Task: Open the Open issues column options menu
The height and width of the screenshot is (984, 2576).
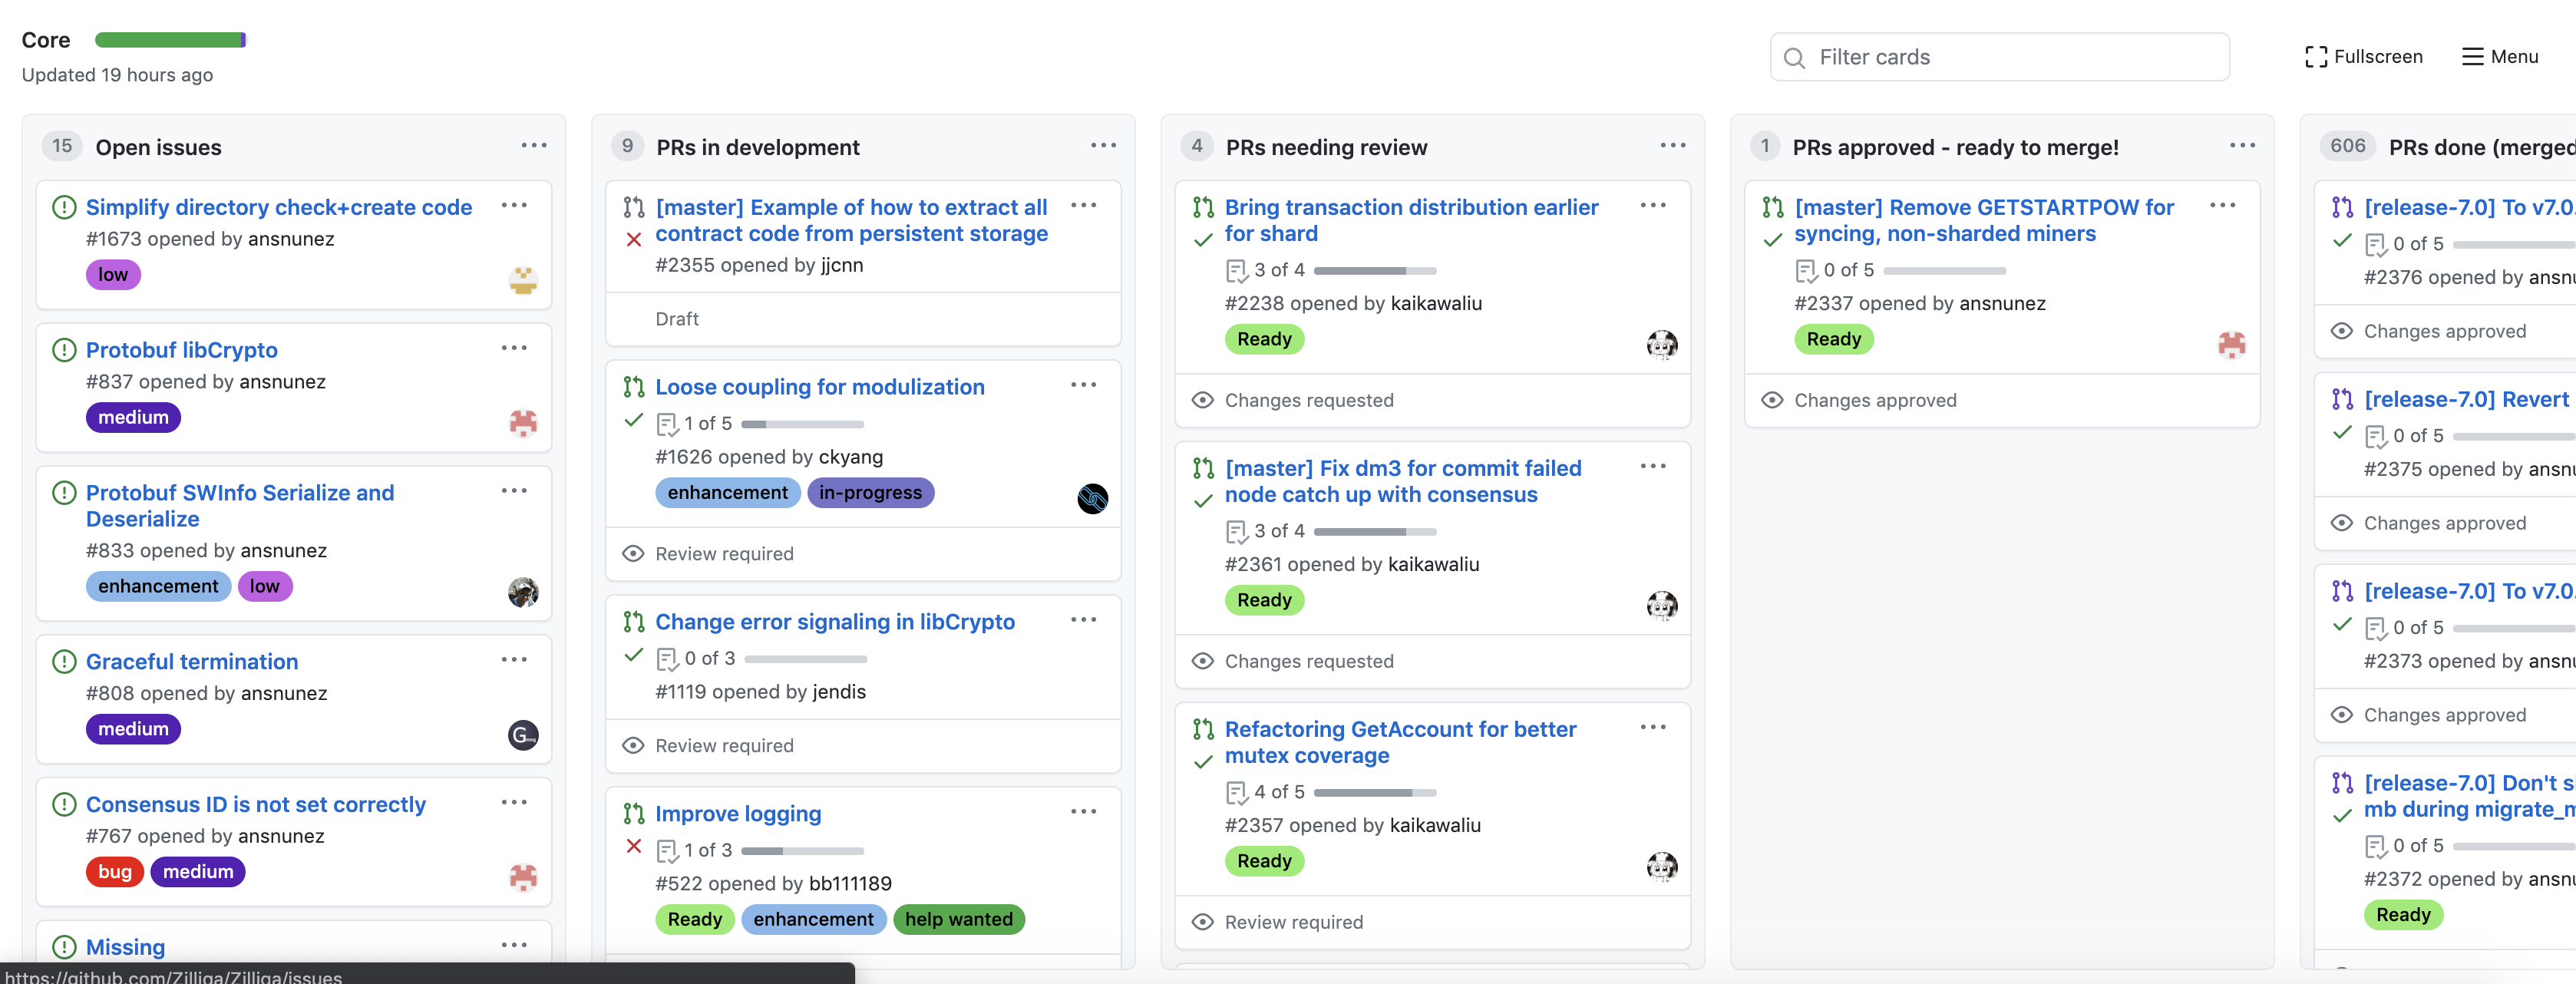Action: pos(534,146)
